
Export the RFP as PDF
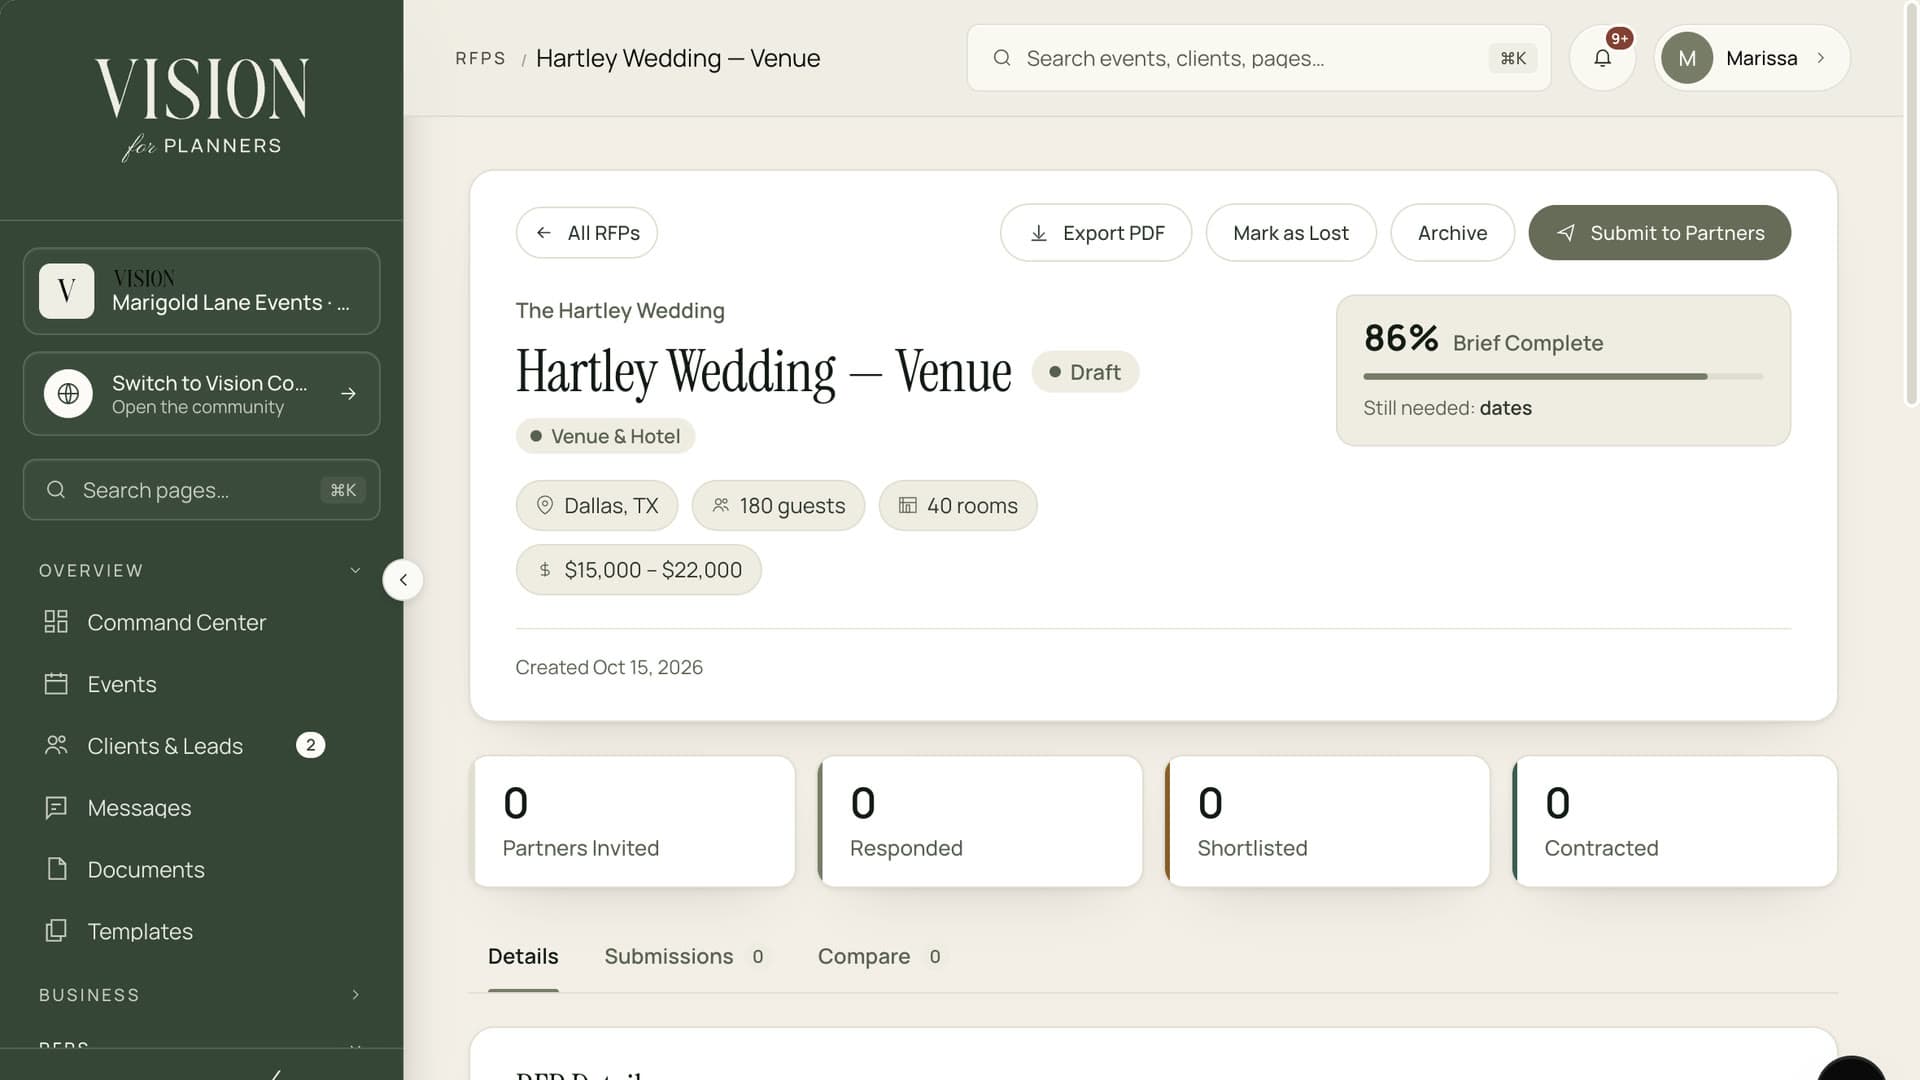(x=1096, y=233)
